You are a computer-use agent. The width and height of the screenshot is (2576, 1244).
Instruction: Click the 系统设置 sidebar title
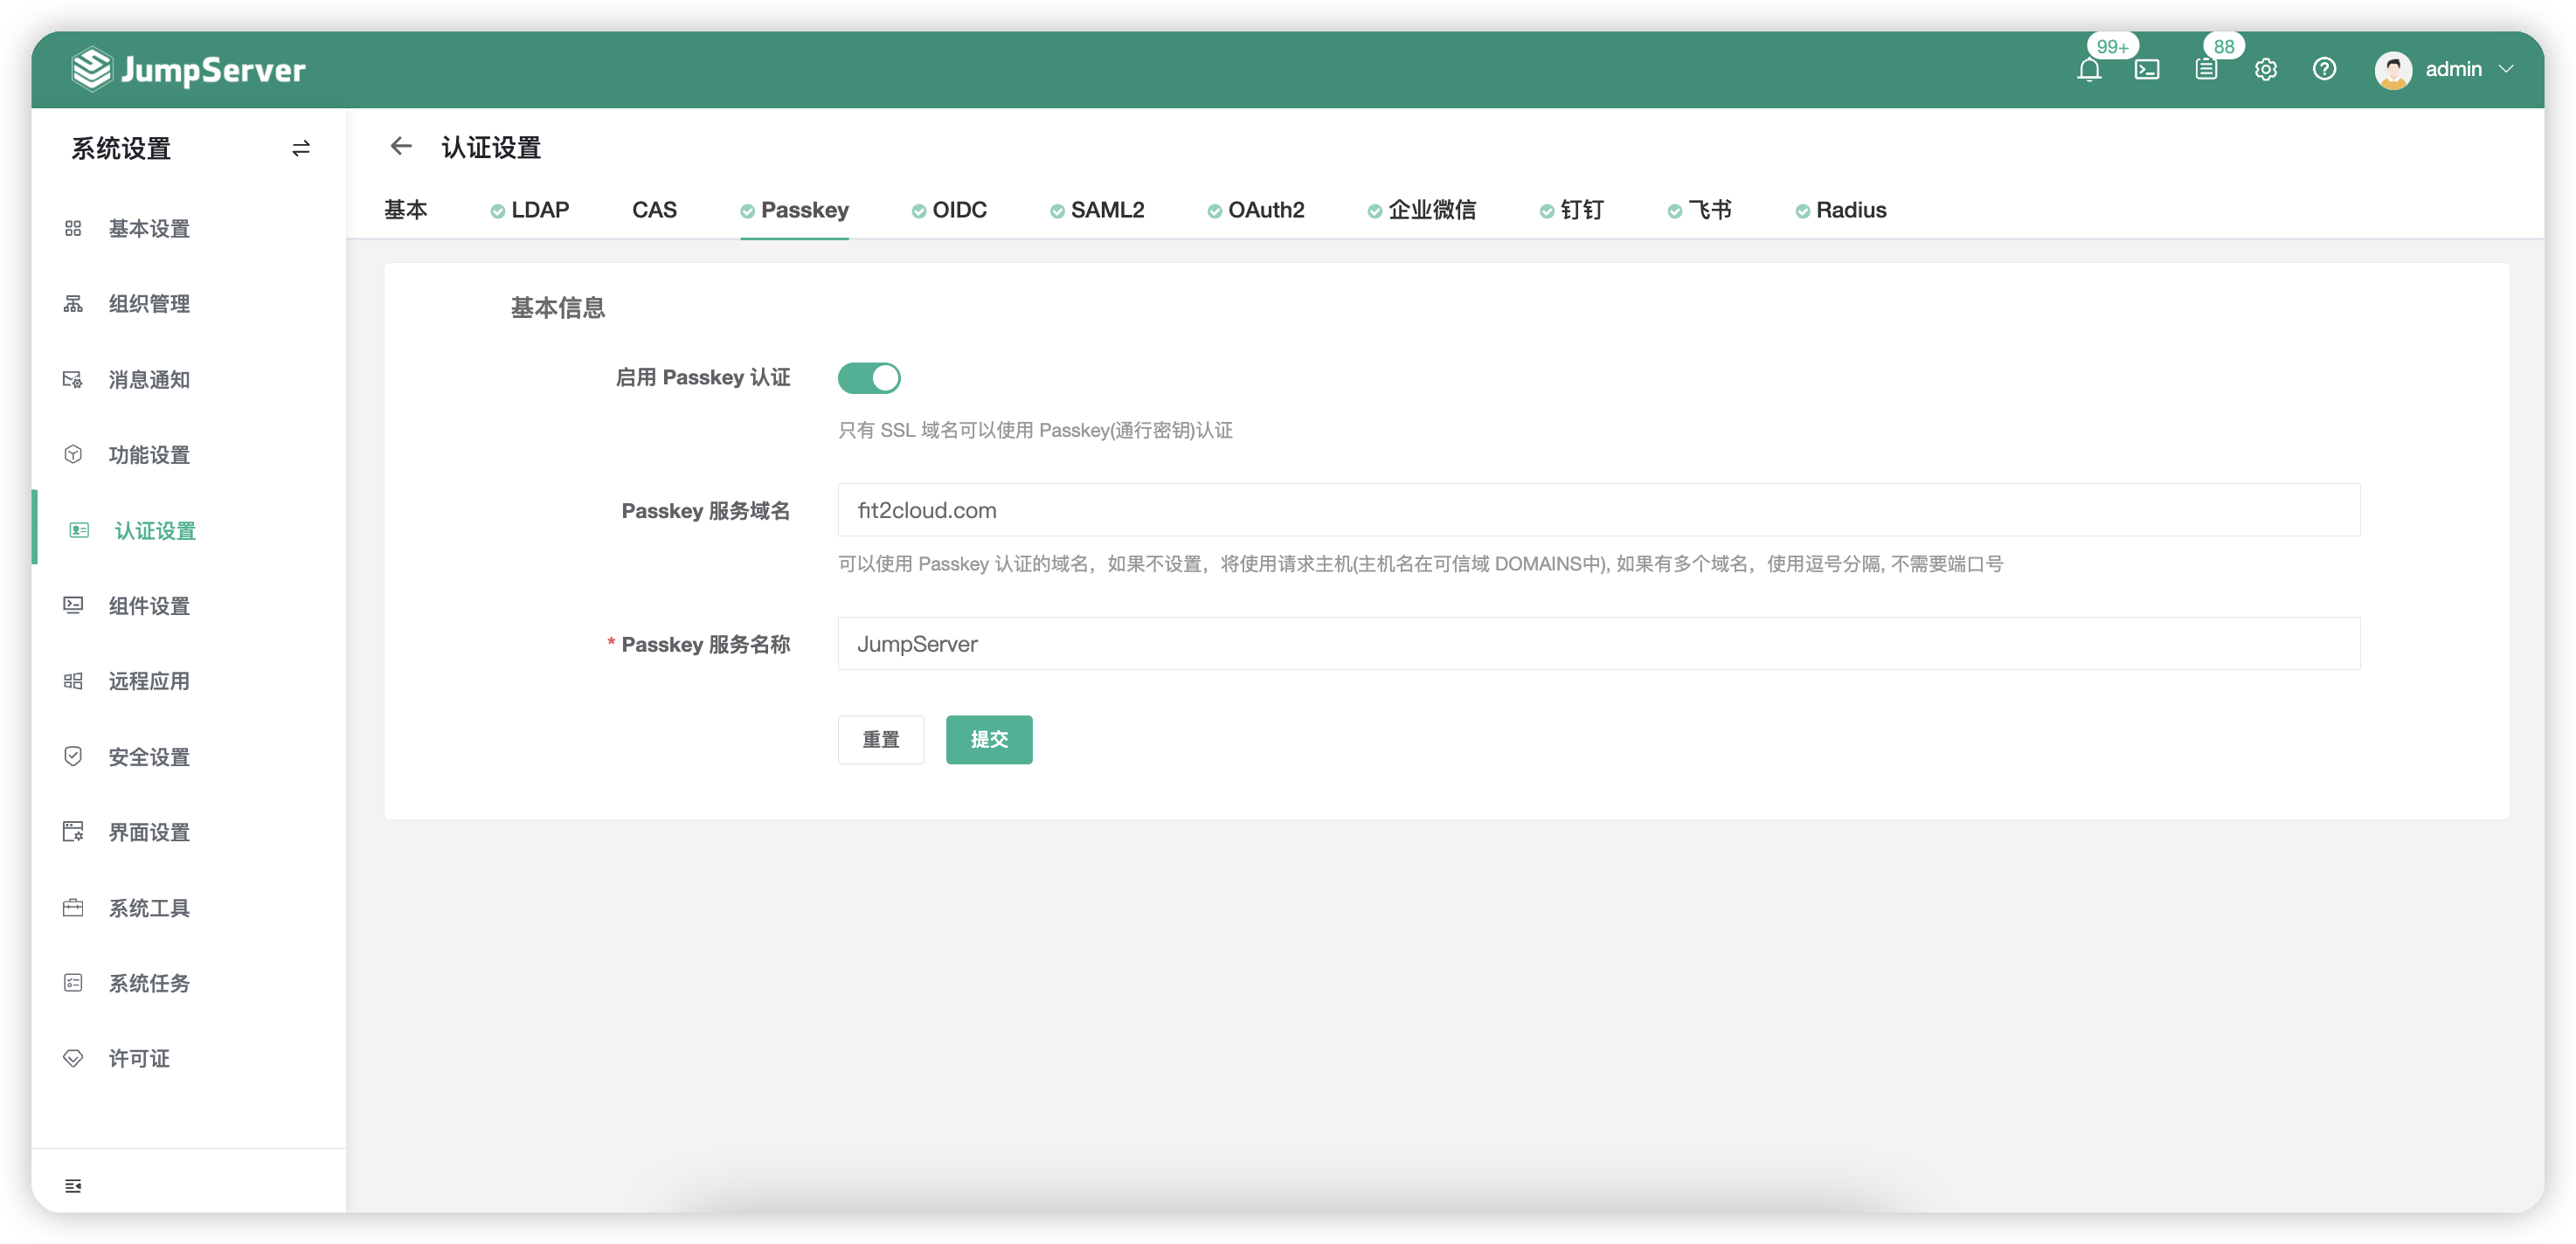click(121, 149)
